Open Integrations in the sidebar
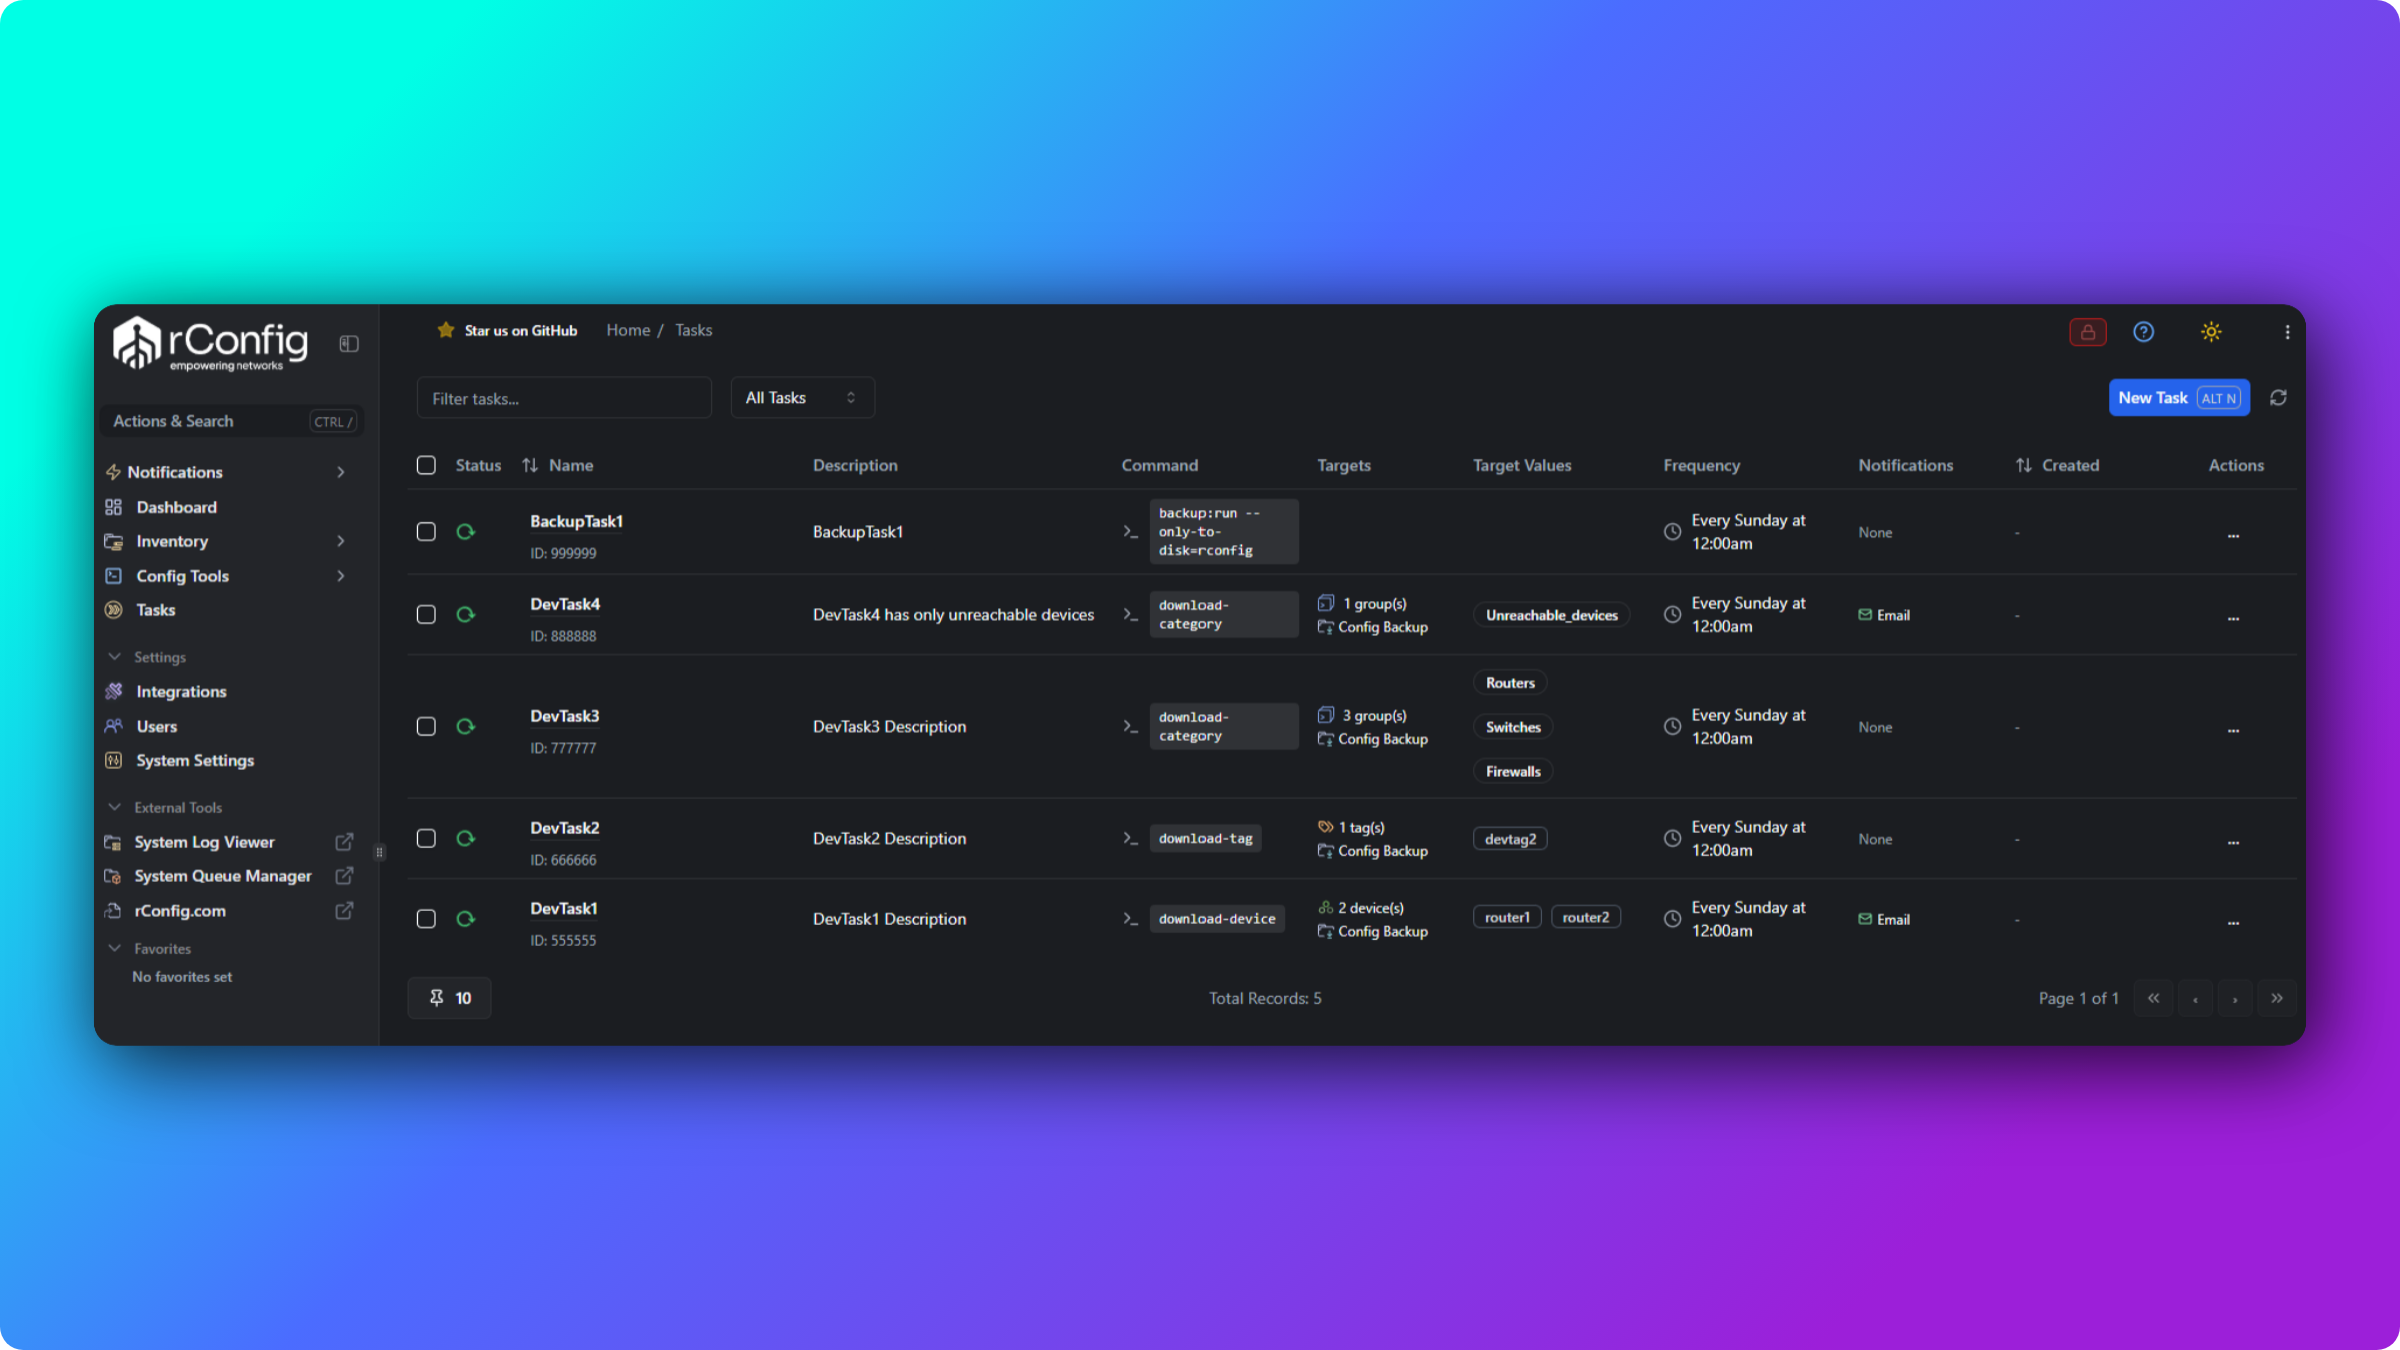Image resolution: width=2400 pixels, height=1350 pixels. [x=181, y=692]
